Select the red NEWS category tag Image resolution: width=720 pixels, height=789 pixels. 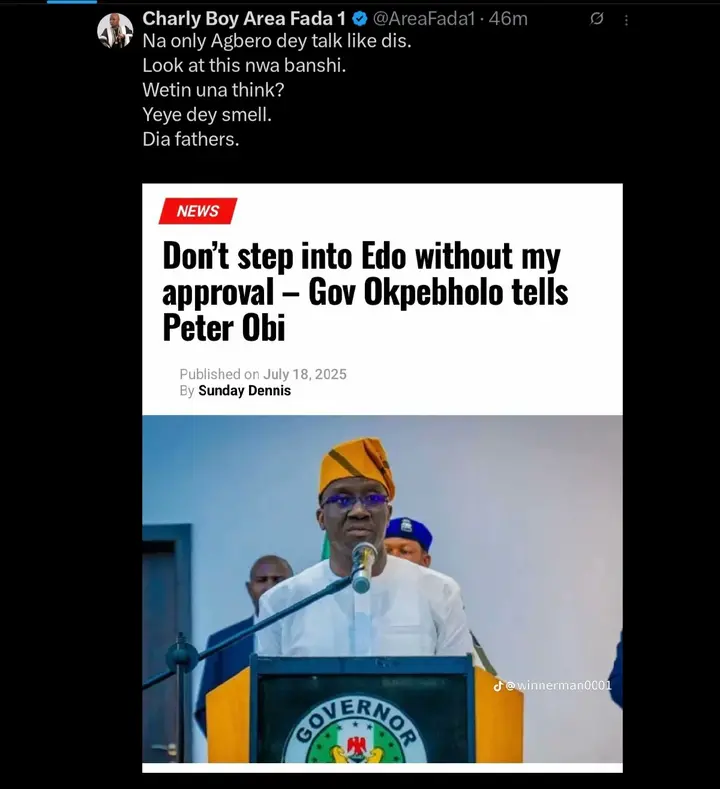[x=198, y=211]
